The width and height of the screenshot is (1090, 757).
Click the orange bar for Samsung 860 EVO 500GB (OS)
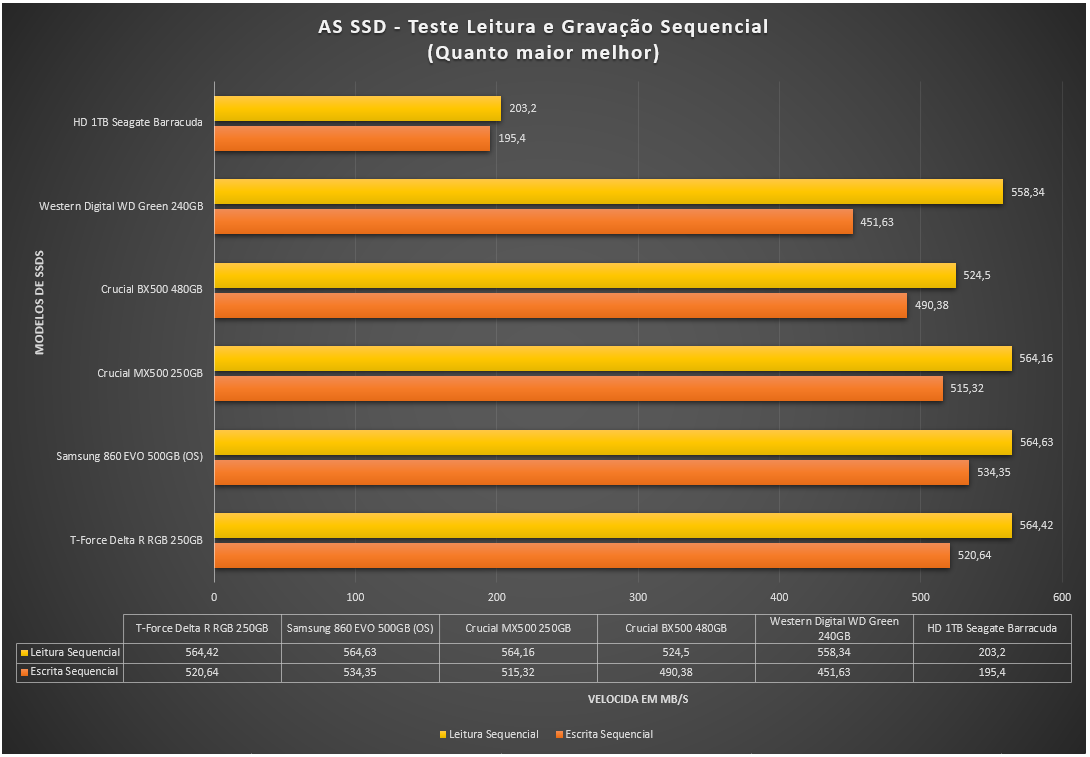click(592, 472)
